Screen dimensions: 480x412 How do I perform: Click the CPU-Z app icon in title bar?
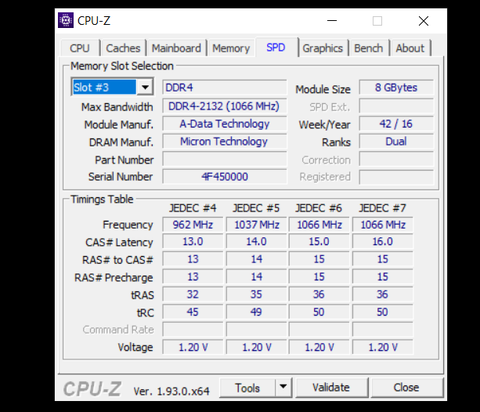tap(66, 20)
